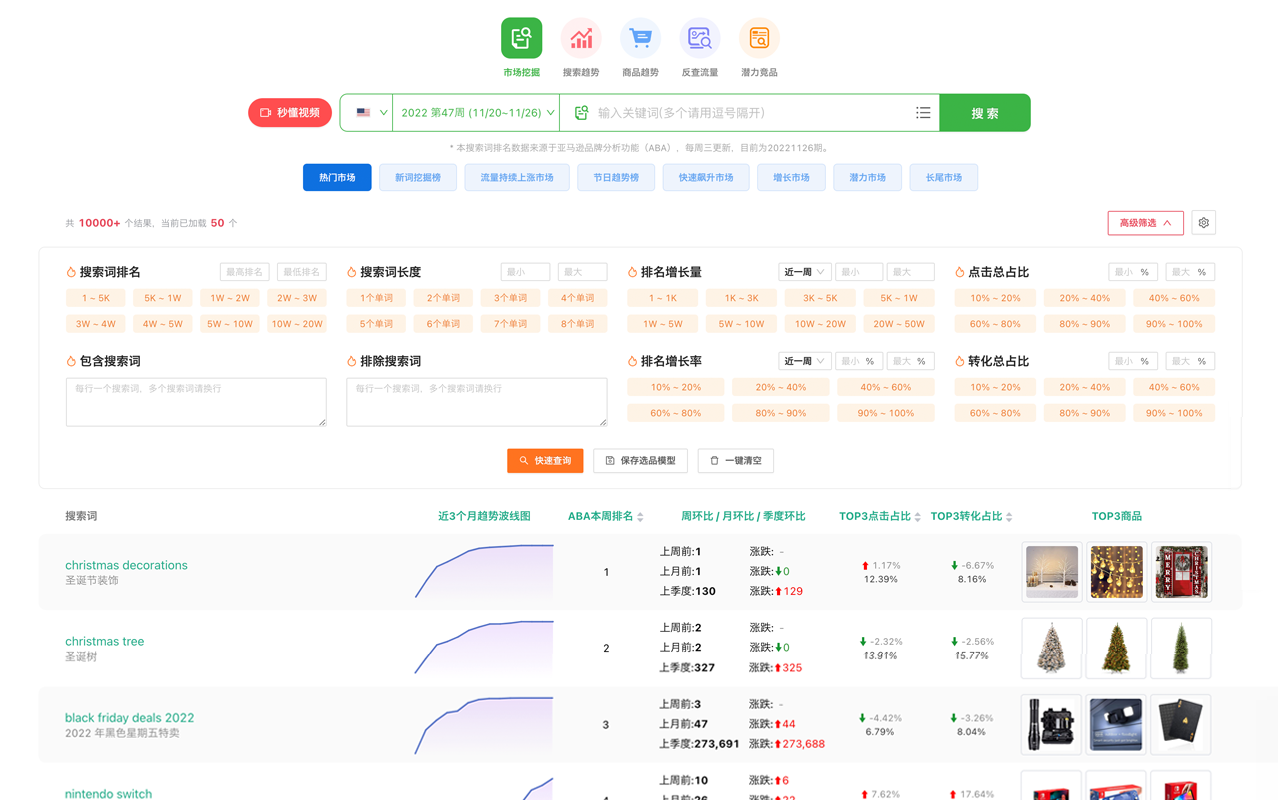The width and height of the screenshot is (1280, 800).
Task: Switch to the 长尾市场 tab
Action: click(x=943, y=177)
